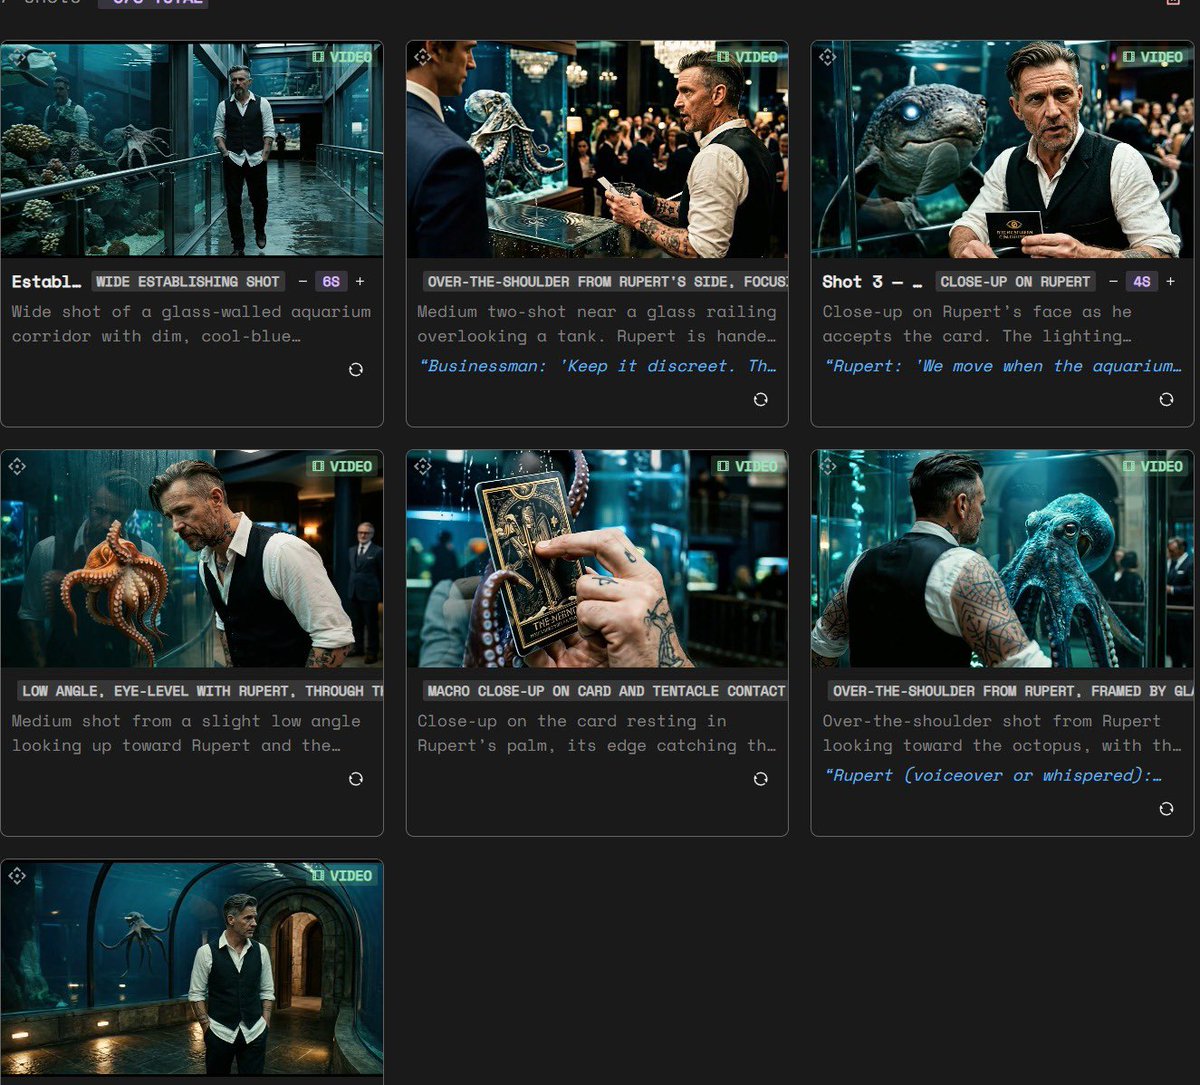Open the aquarium corridor walking thumbnail

tap(192, 149)
